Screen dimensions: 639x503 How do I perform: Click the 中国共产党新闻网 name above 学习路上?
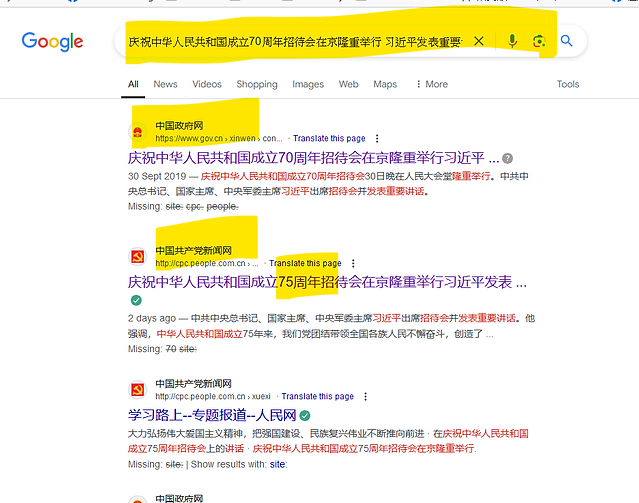coord(193,384)
